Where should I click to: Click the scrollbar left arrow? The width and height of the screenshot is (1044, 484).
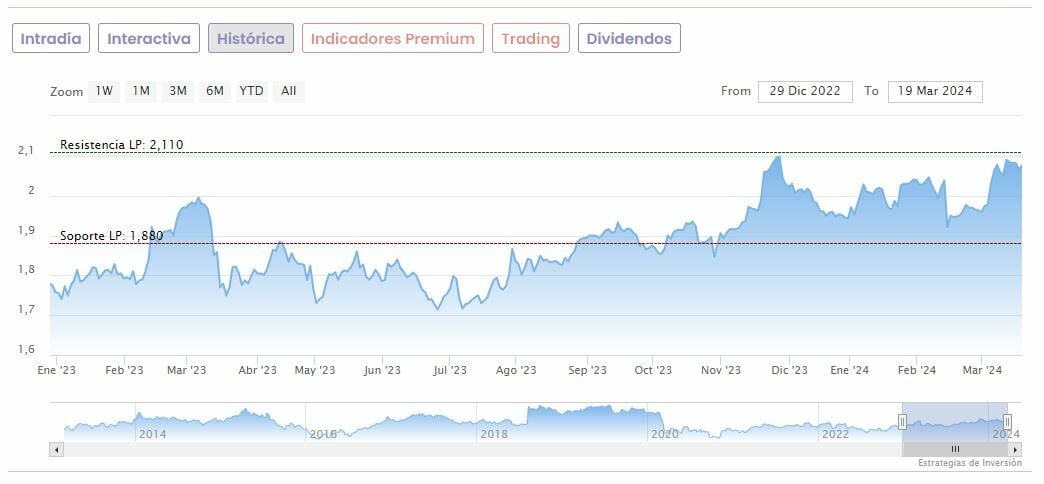[56, 450]
